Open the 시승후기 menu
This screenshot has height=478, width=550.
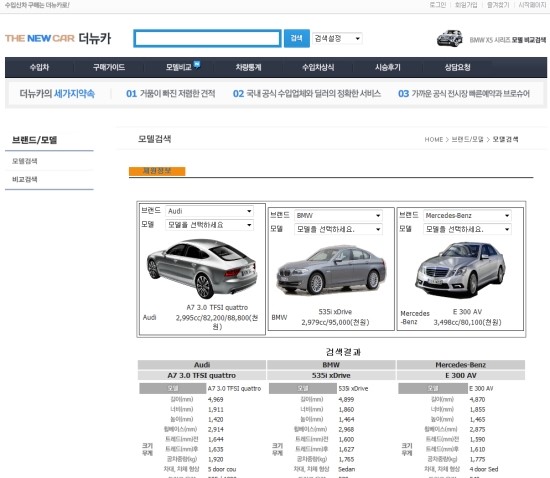click(x=388, y=67)
